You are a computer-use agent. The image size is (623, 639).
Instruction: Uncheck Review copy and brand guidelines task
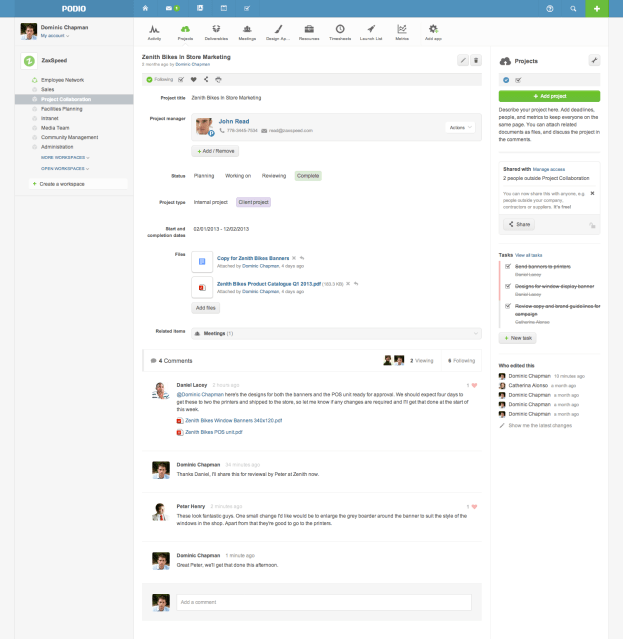[508, 306]
